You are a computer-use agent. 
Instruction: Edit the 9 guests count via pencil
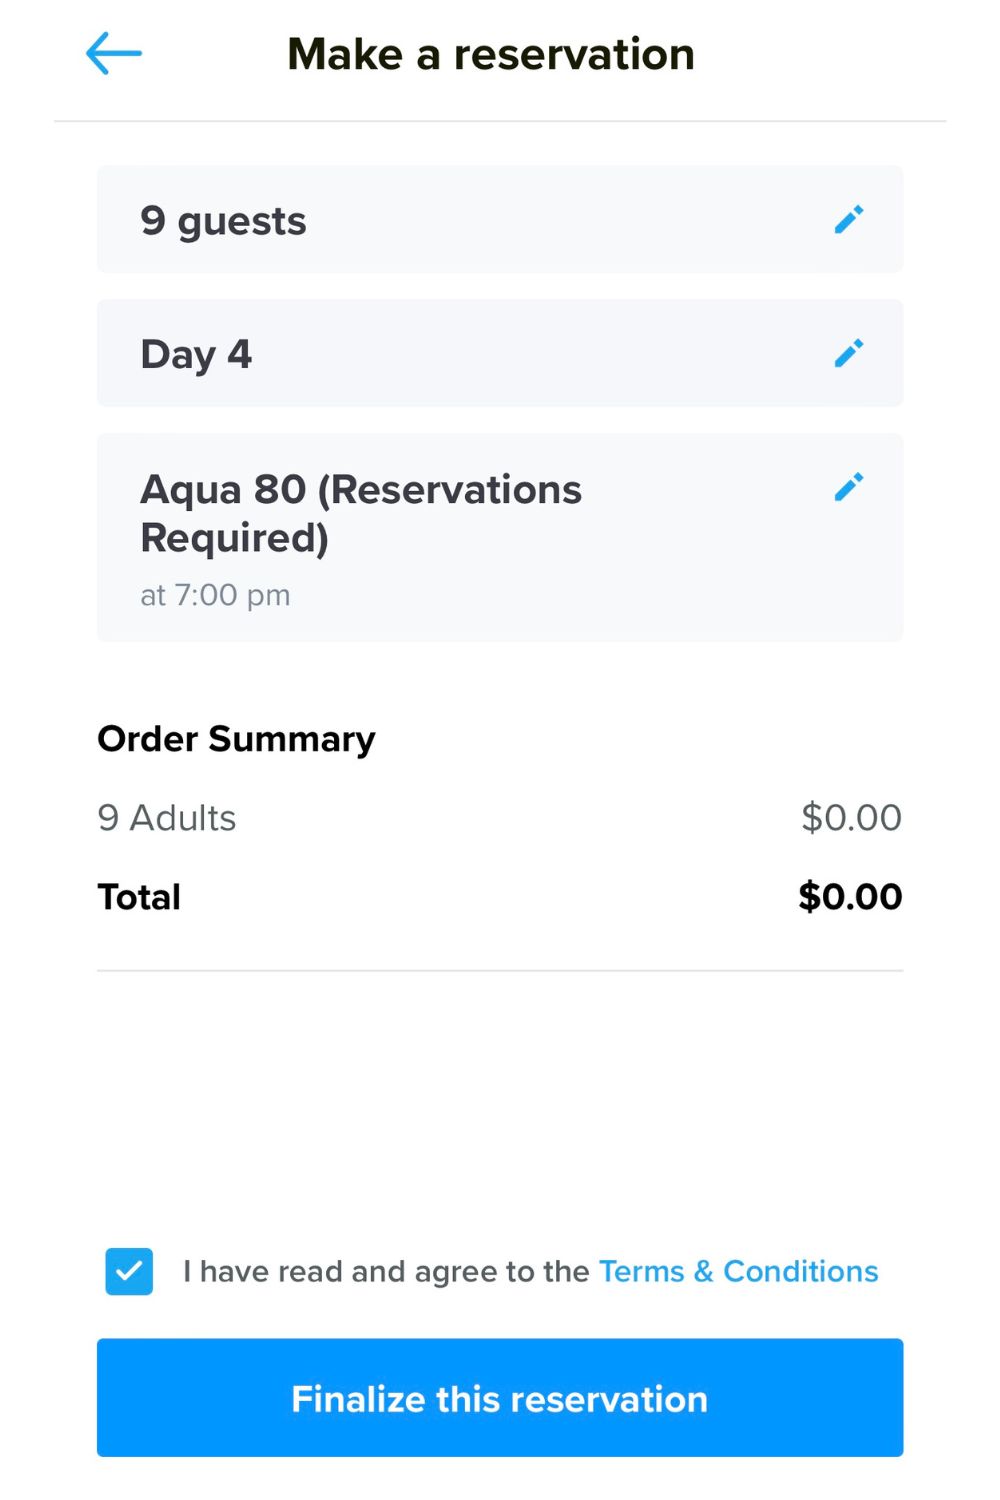[x=849, y=219]
